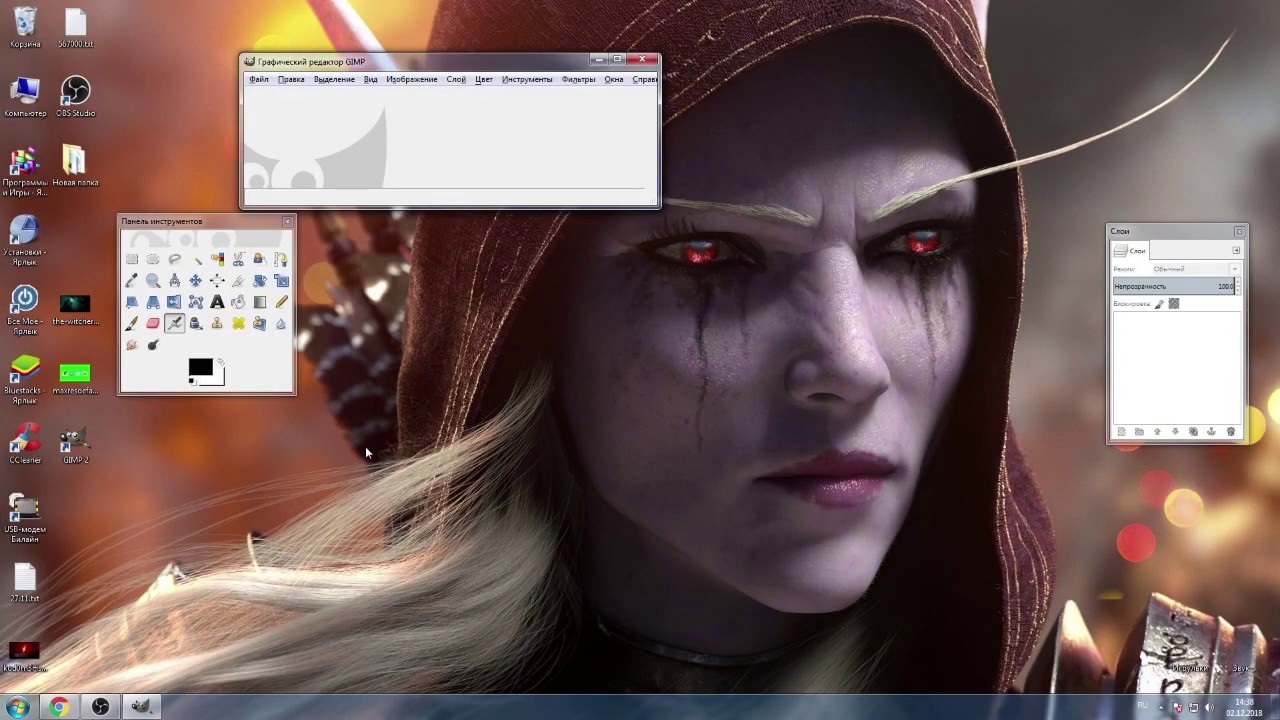Screen dimensions: 1280x720
Task: Select the Scissors Select tool
Action: [238, 259]
